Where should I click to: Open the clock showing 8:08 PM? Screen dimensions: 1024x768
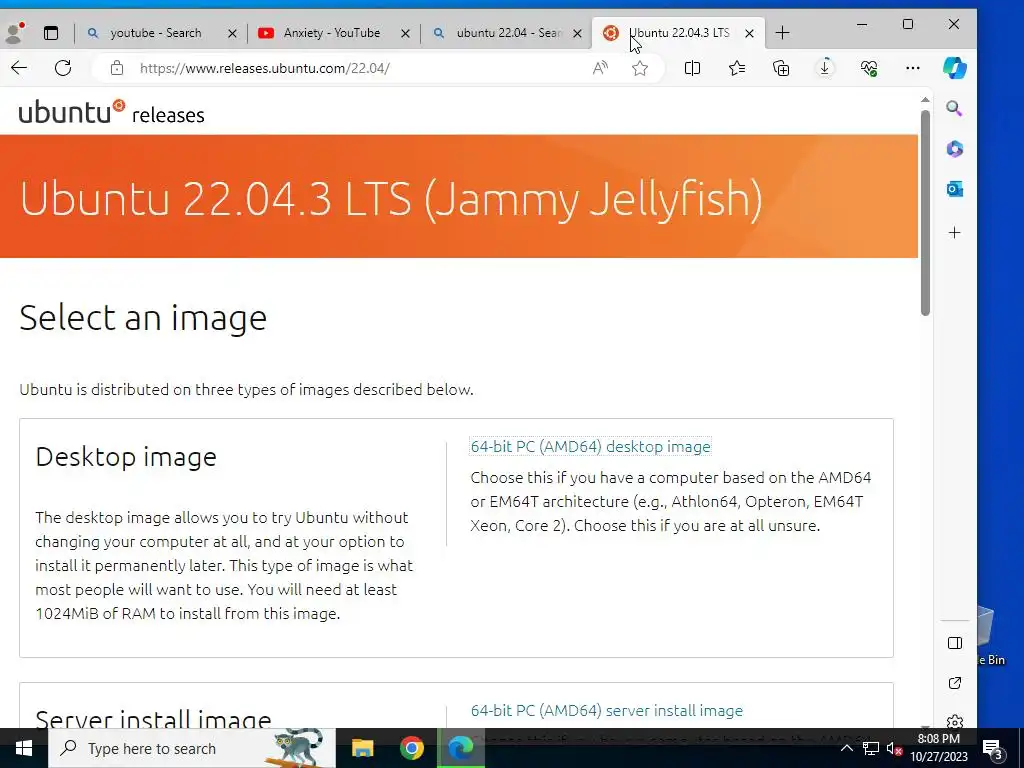pos(938,748)
